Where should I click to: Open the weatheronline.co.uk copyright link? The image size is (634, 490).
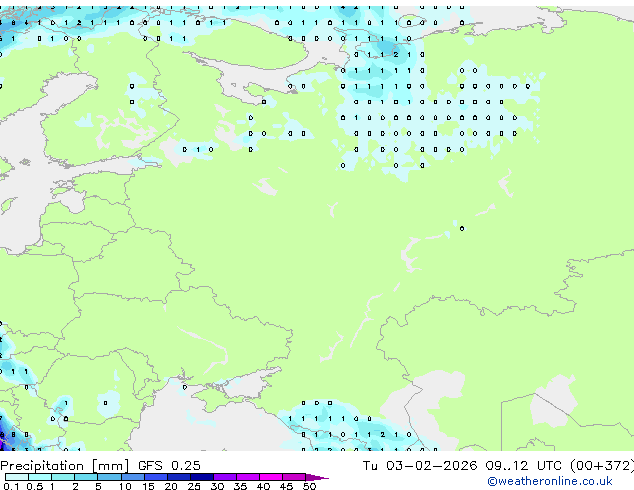(550, 481)
